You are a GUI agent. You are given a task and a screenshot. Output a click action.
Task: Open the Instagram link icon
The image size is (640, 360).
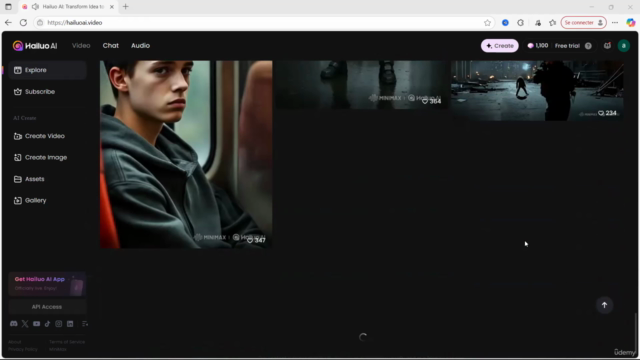point(59,324)
